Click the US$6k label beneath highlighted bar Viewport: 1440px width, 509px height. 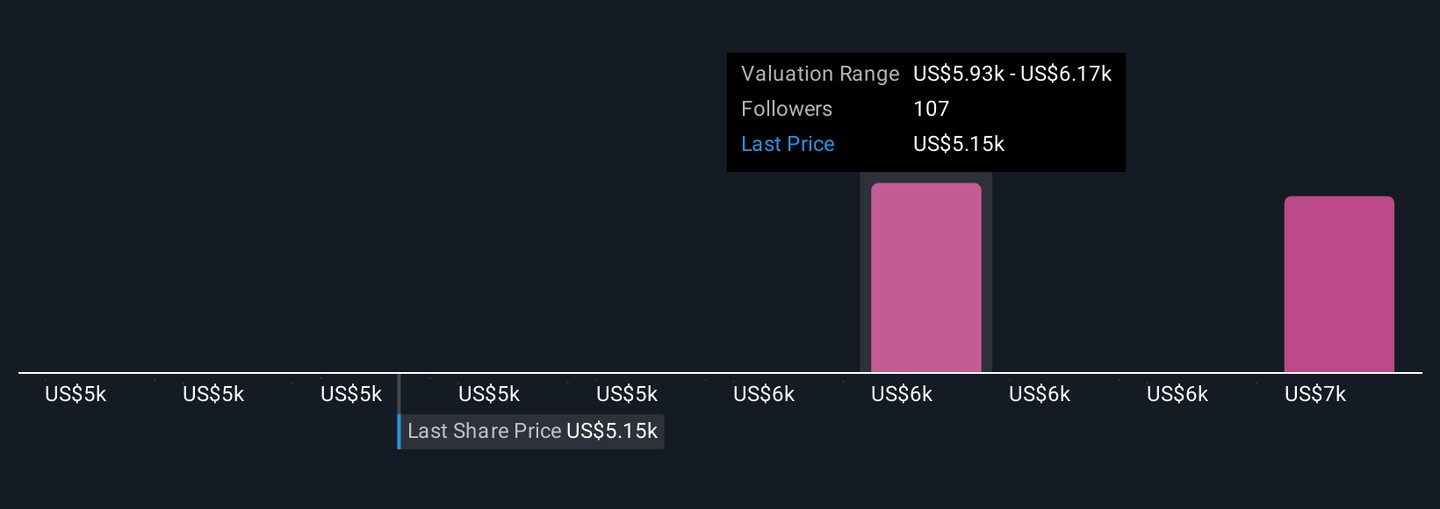(x=902, y=394)
